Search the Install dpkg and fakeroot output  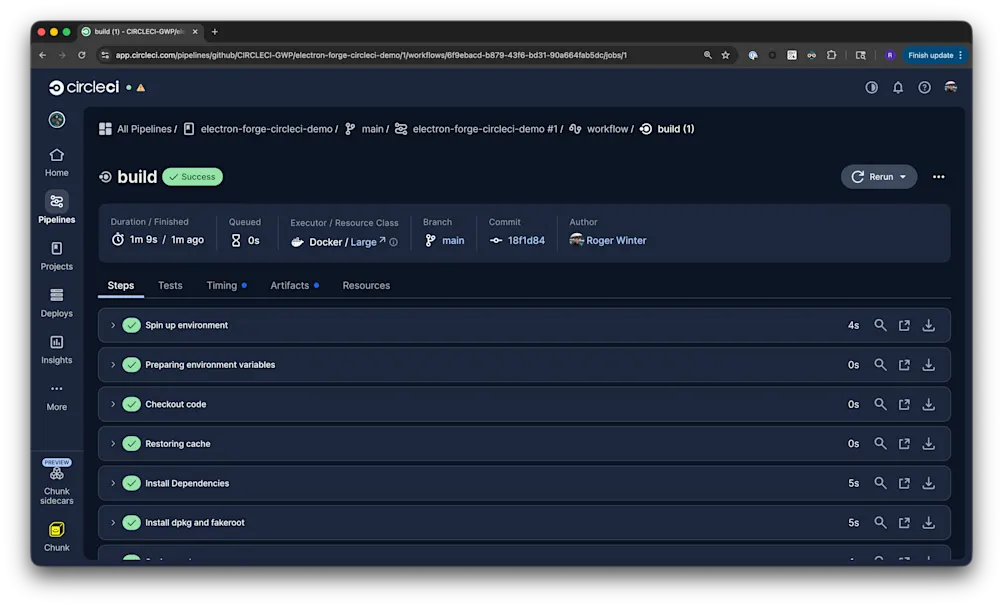880,523
